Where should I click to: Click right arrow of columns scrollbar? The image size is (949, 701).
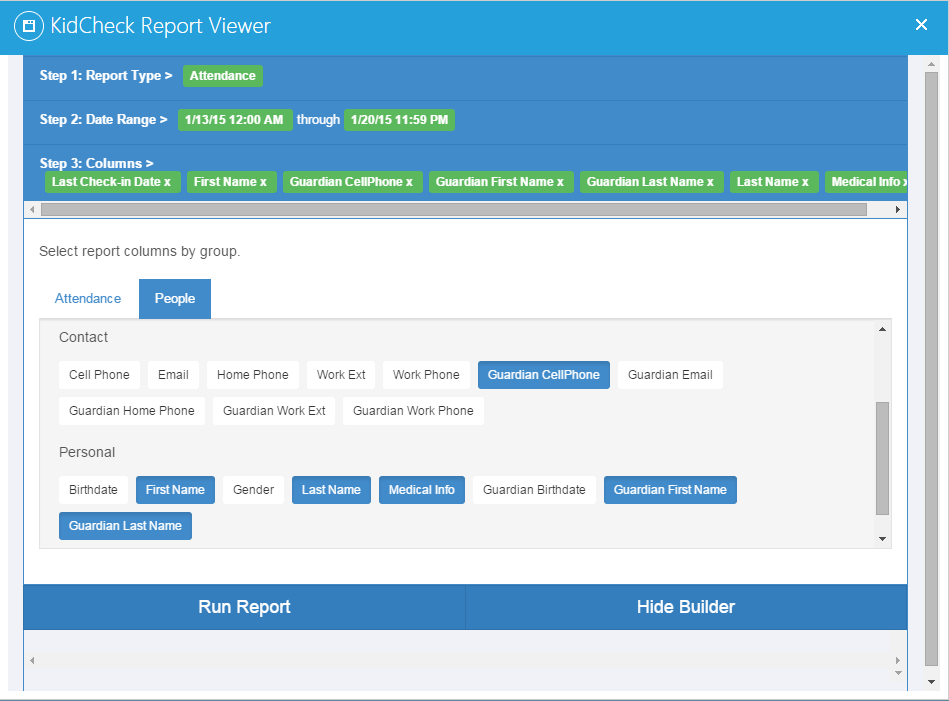(898, 209)
